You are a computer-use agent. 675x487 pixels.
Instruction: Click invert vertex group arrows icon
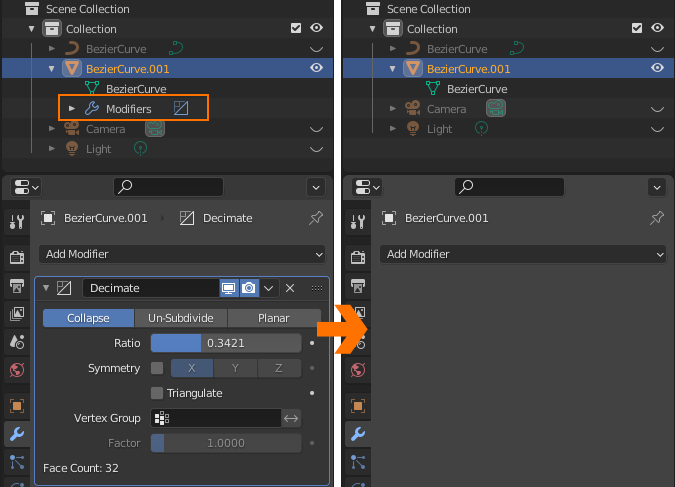(x=291, y=418)
